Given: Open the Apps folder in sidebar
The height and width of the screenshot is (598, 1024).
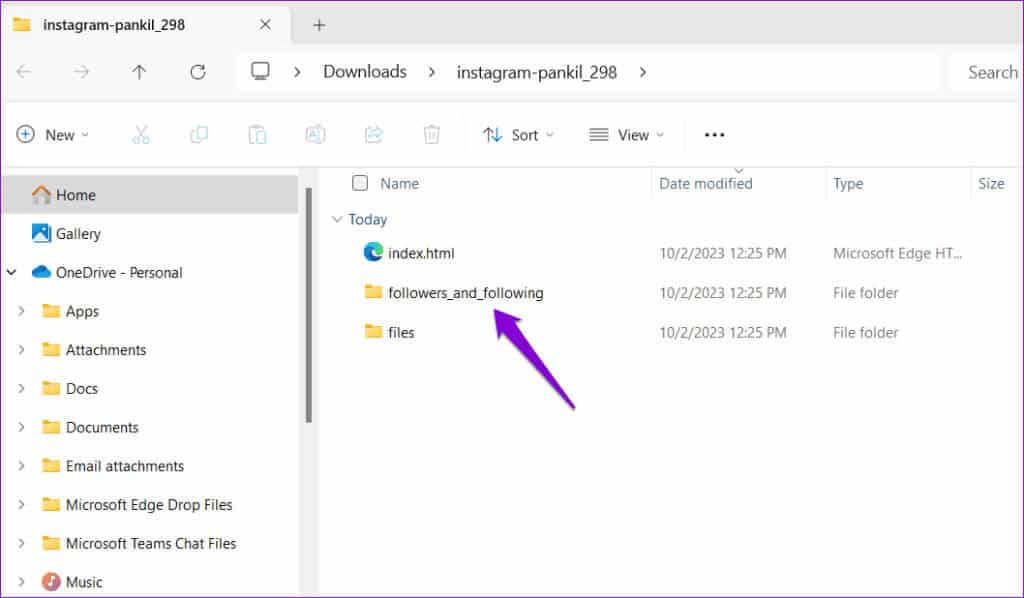Looking at the screenshot, I should click(82, 311).
